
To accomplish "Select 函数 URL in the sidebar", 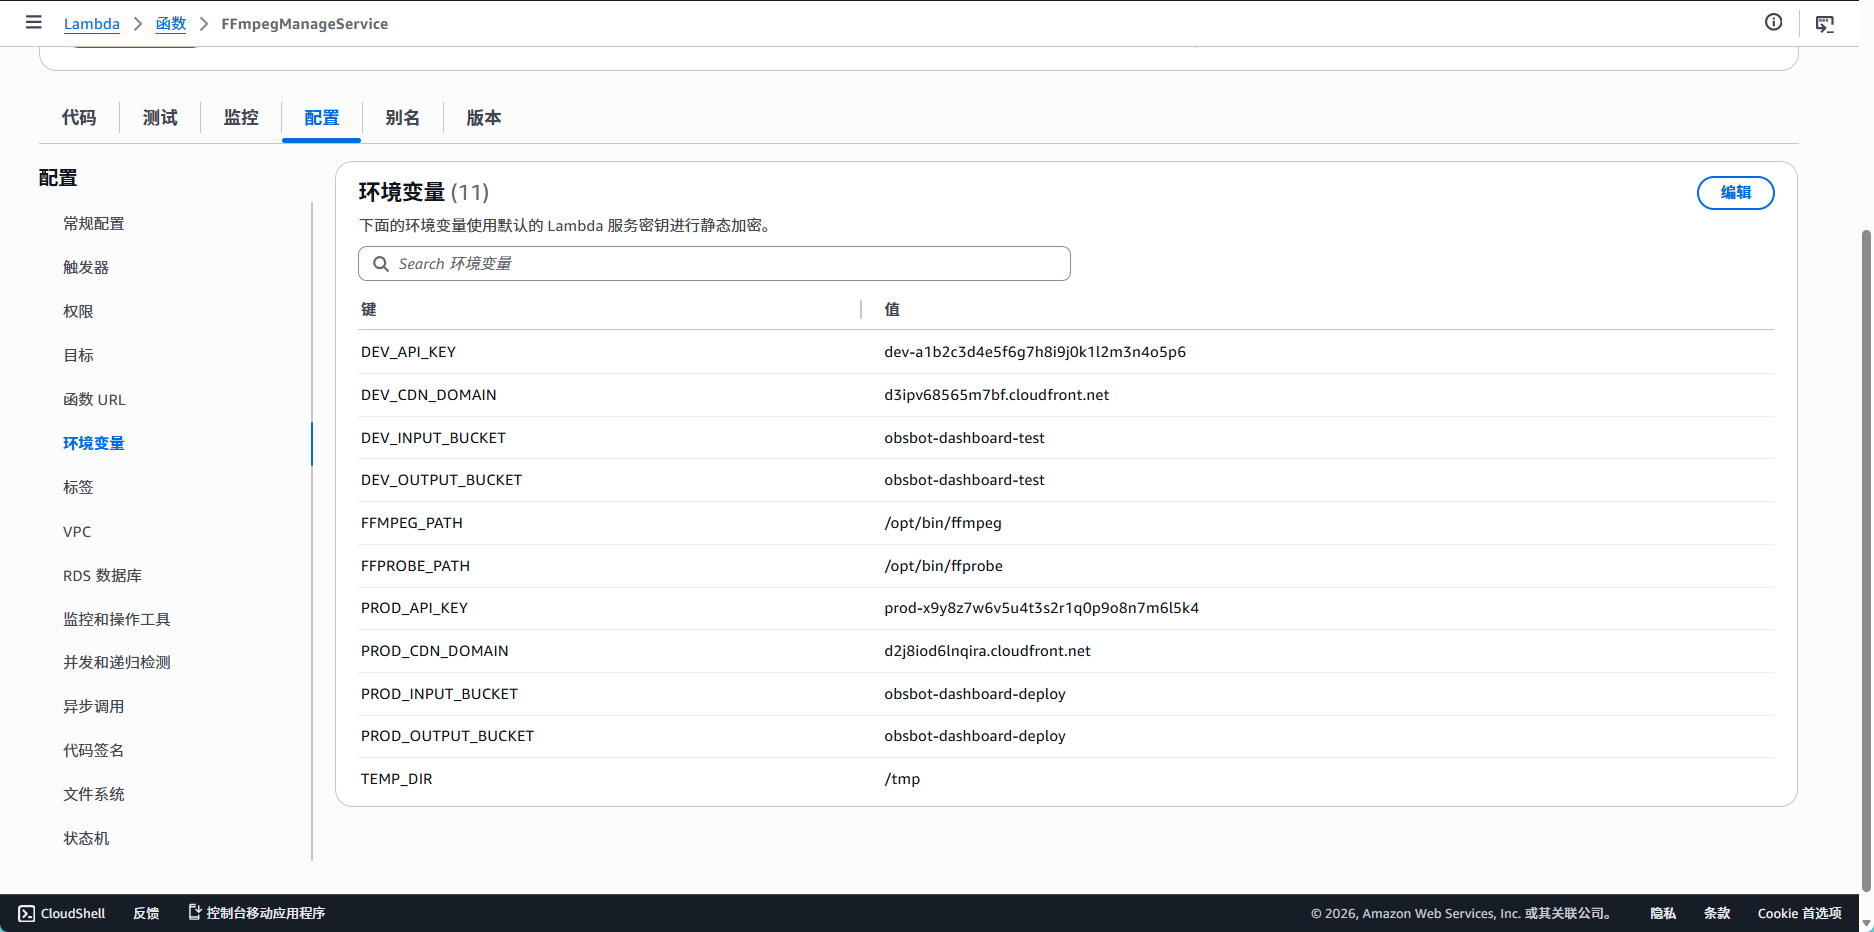I will (x=94, y=400).
